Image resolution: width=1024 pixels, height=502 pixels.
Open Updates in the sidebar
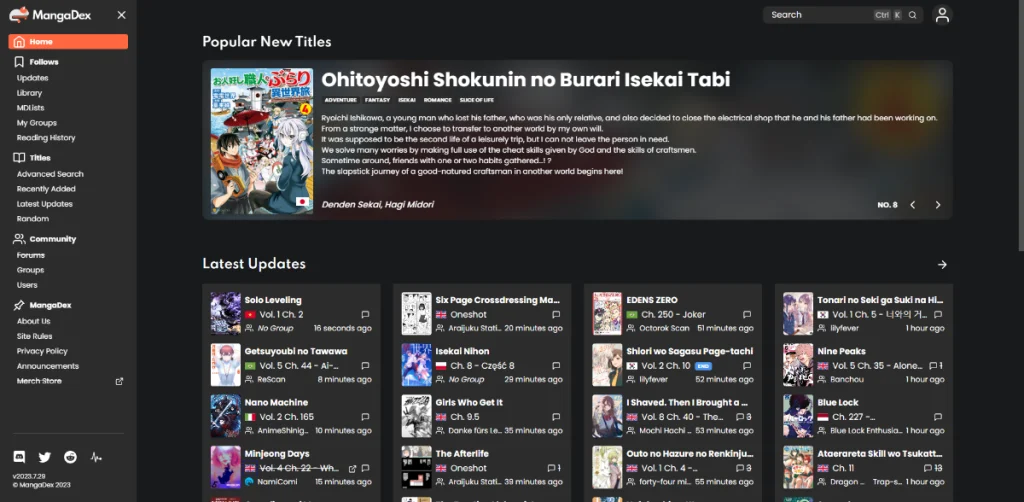click(33, 78)
